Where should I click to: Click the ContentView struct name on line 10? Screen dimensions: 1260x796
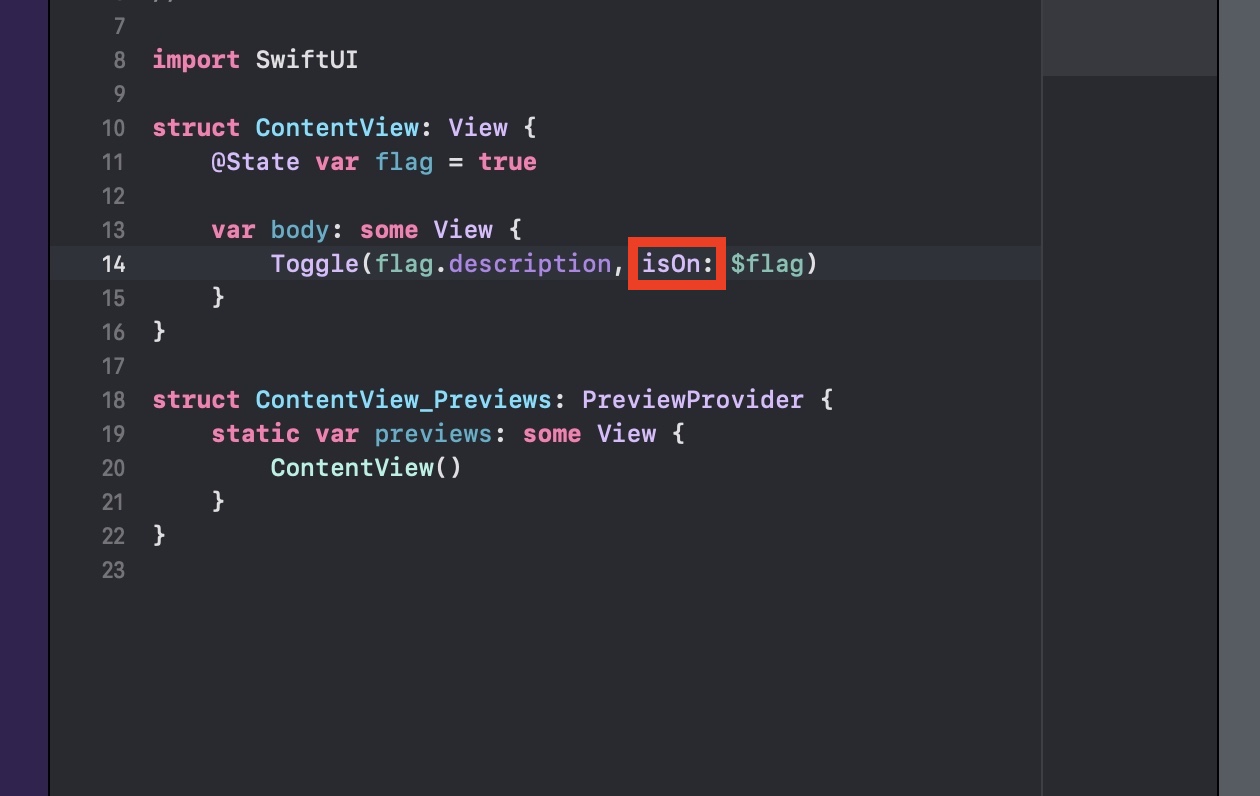point(336,128)
